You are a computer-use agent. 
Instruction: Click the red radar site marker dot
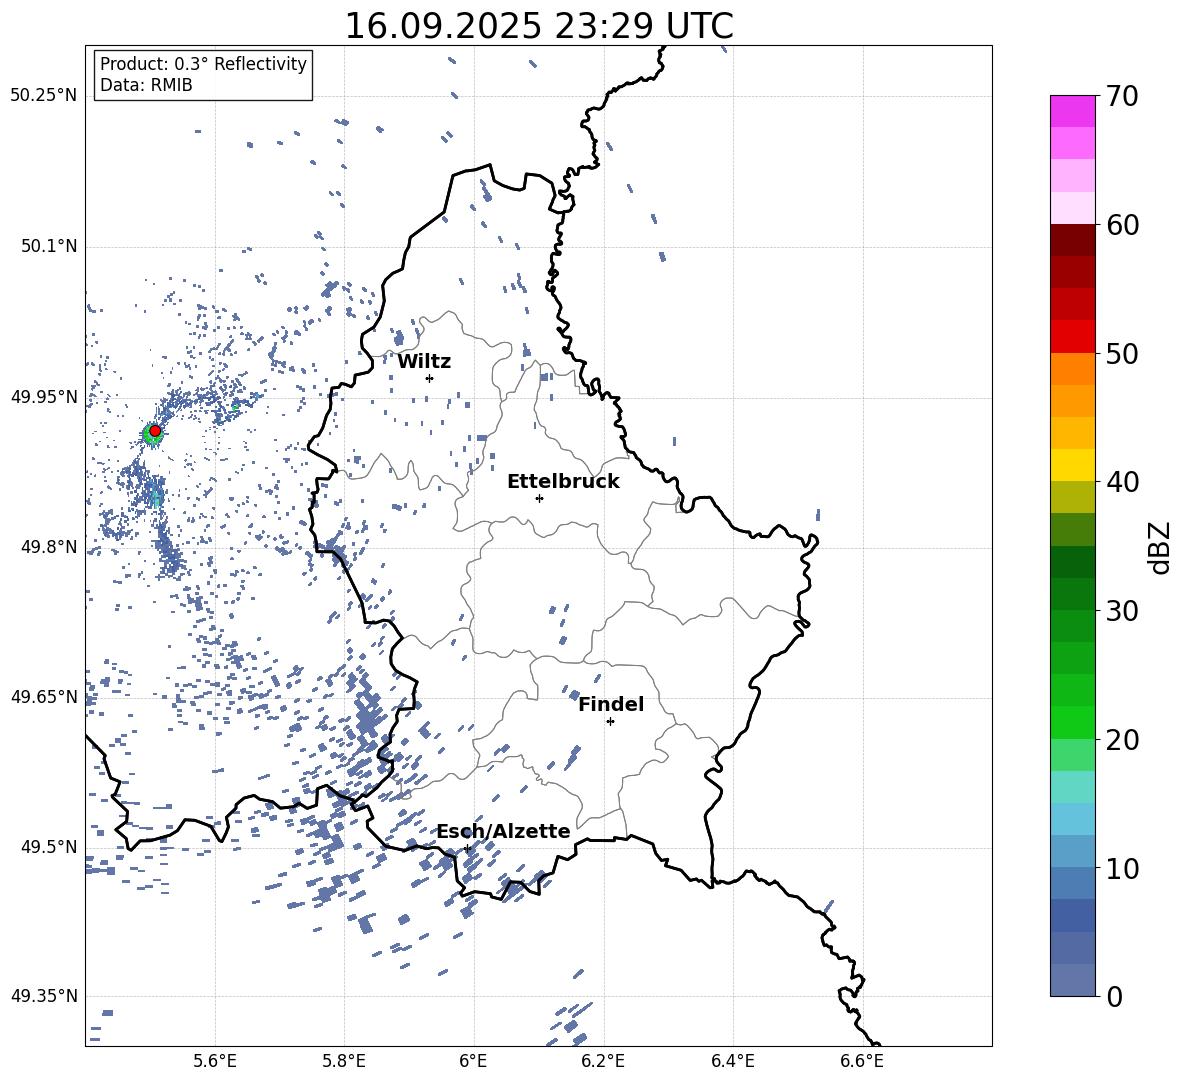155,431
